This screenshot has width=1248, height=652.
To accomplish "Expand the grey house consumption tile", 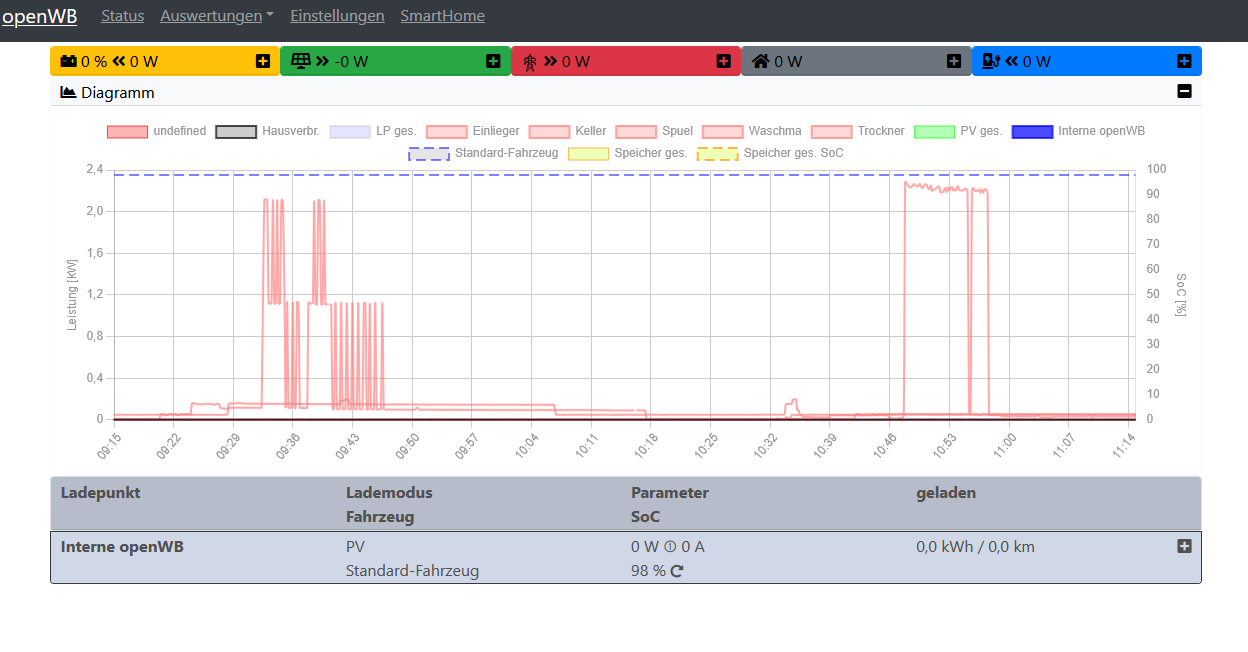I will pos(954,61).
